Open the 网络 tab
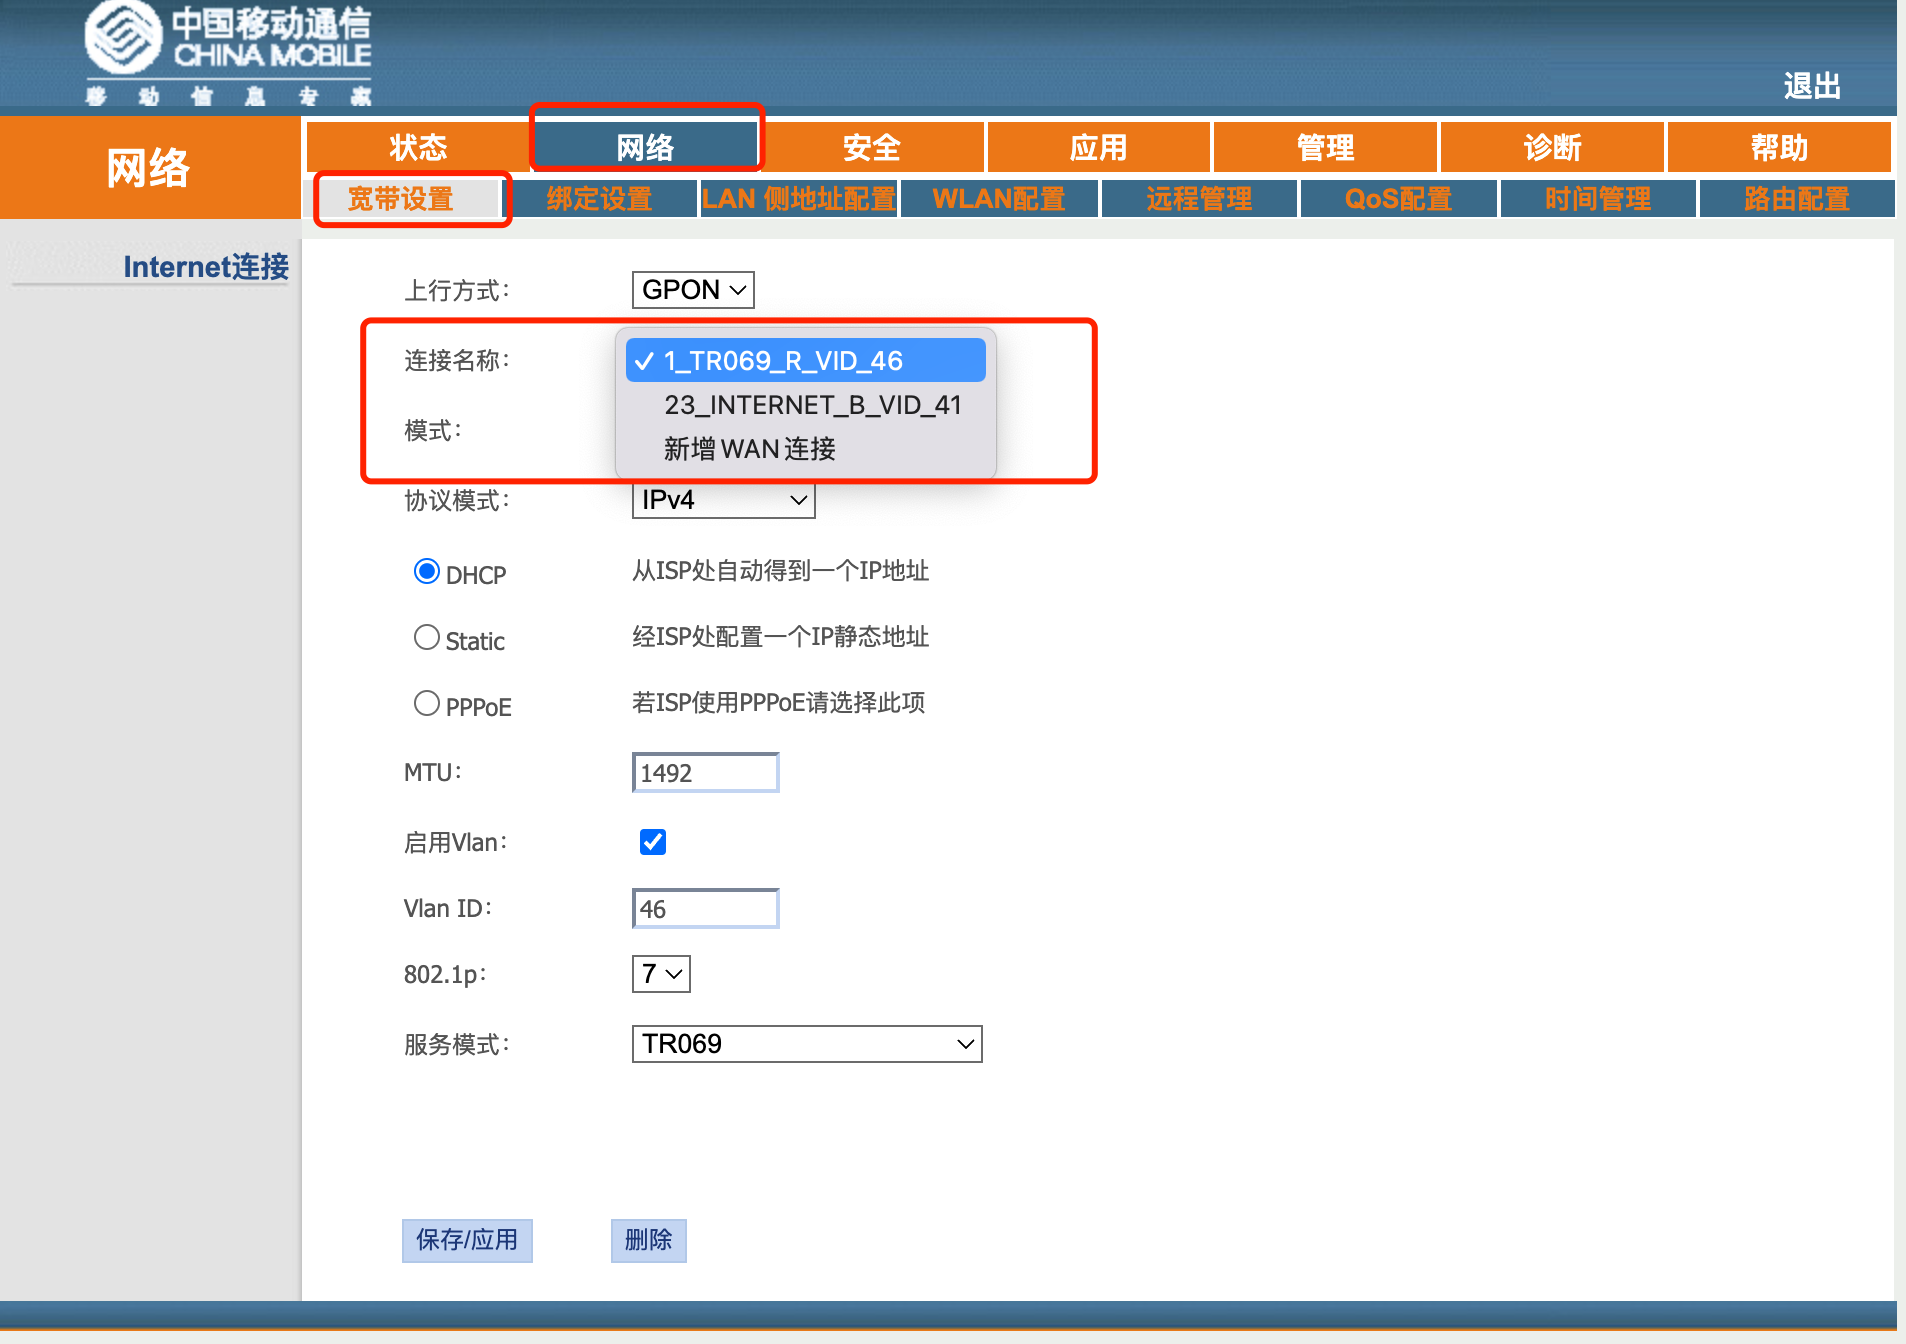This screenshot has width=1906, height=1344. 646,148
